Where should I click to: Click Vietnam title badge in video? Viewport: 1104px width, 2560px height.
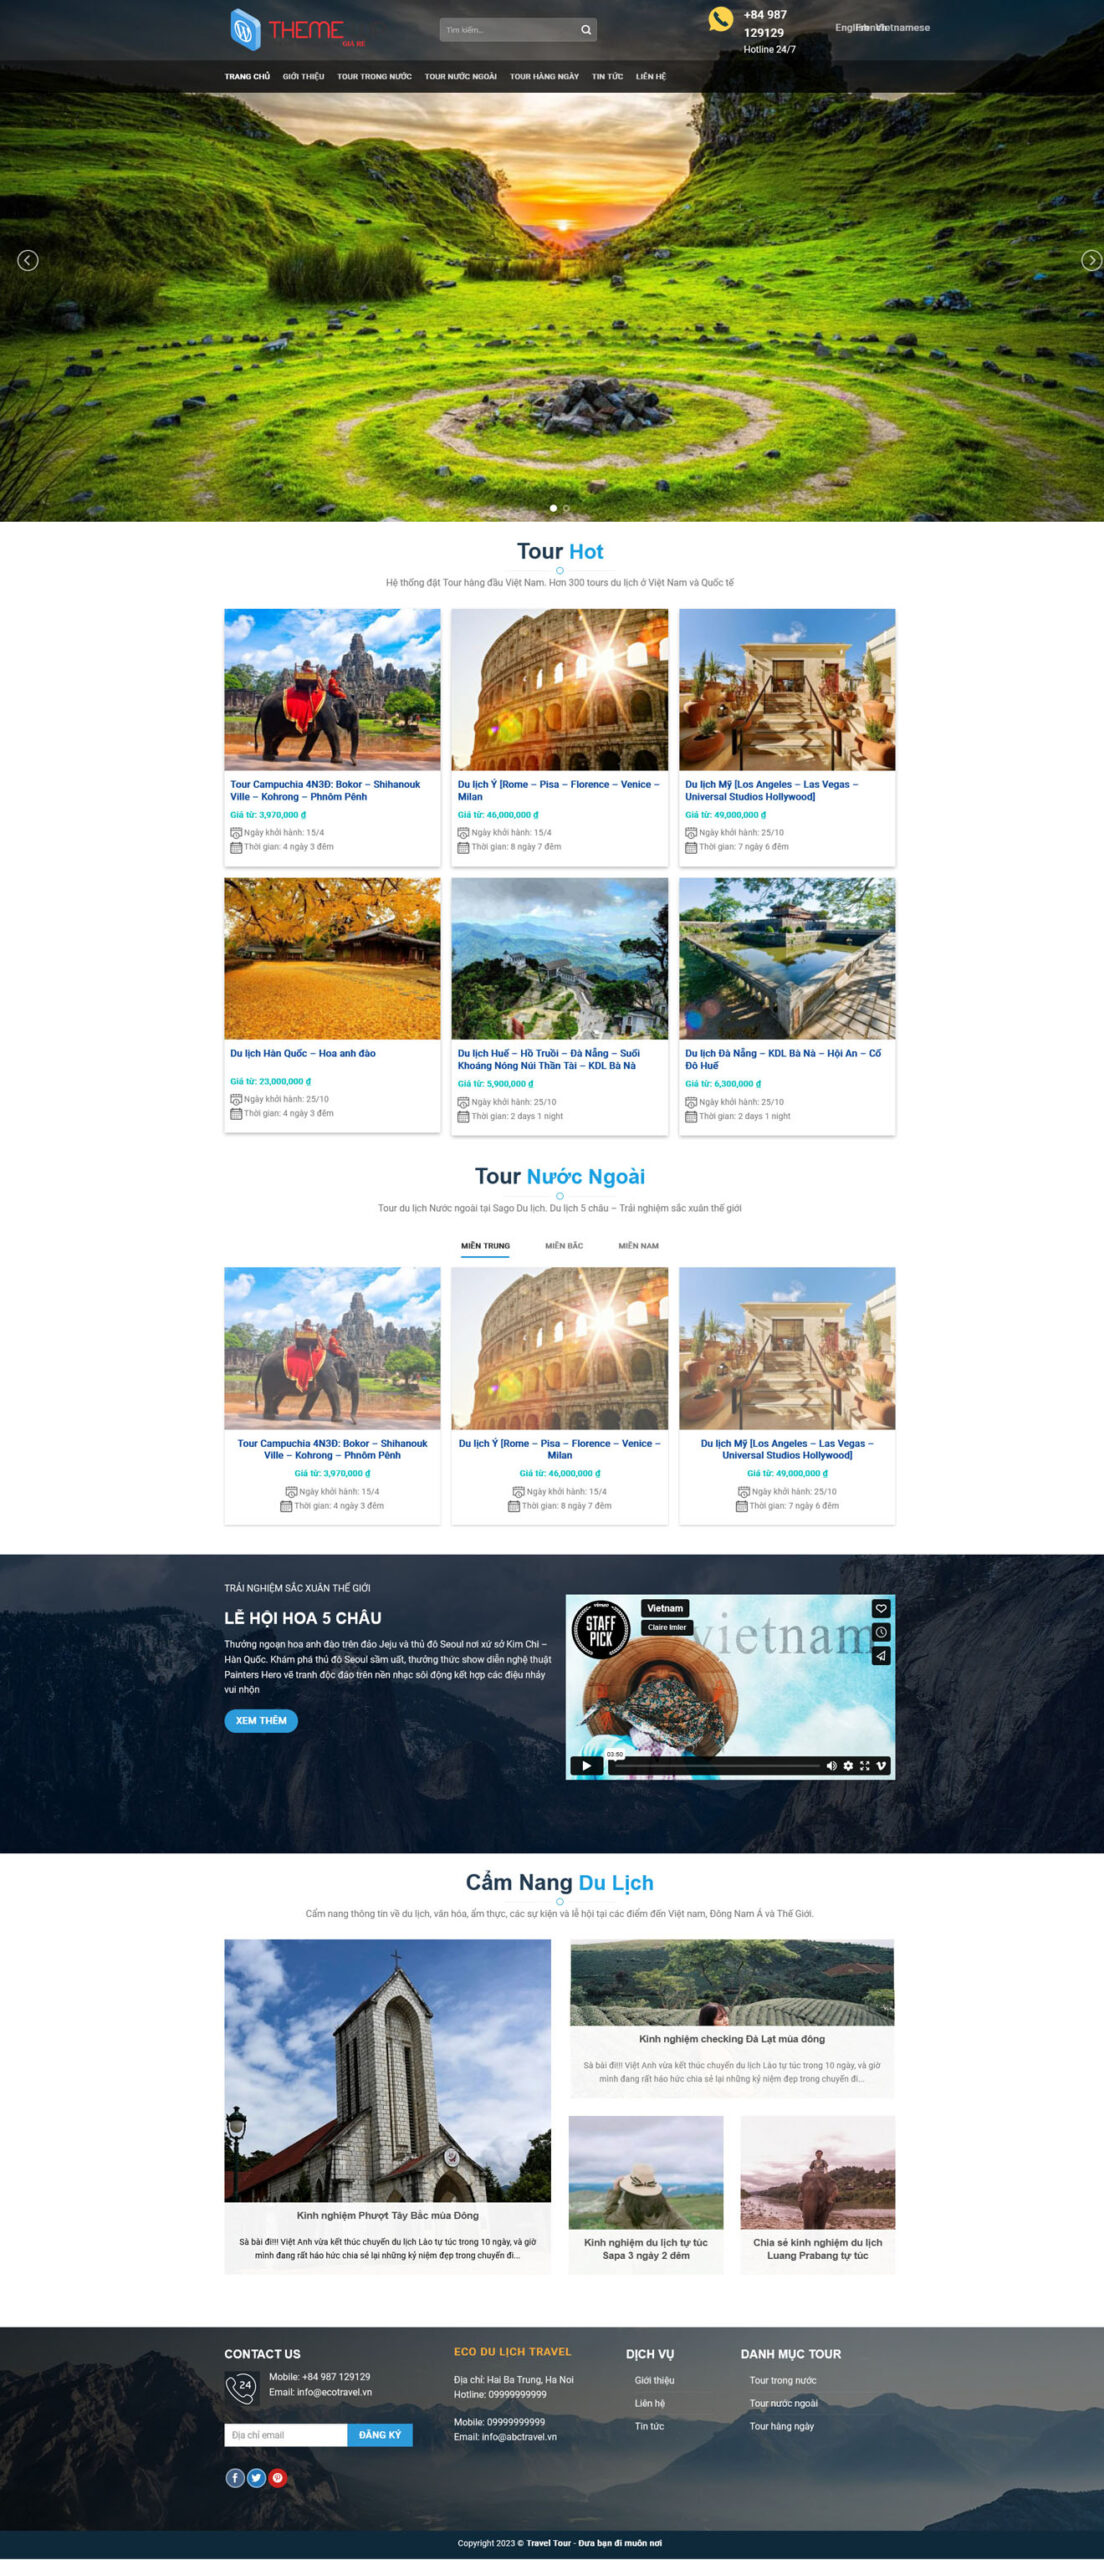point(665,1608)
